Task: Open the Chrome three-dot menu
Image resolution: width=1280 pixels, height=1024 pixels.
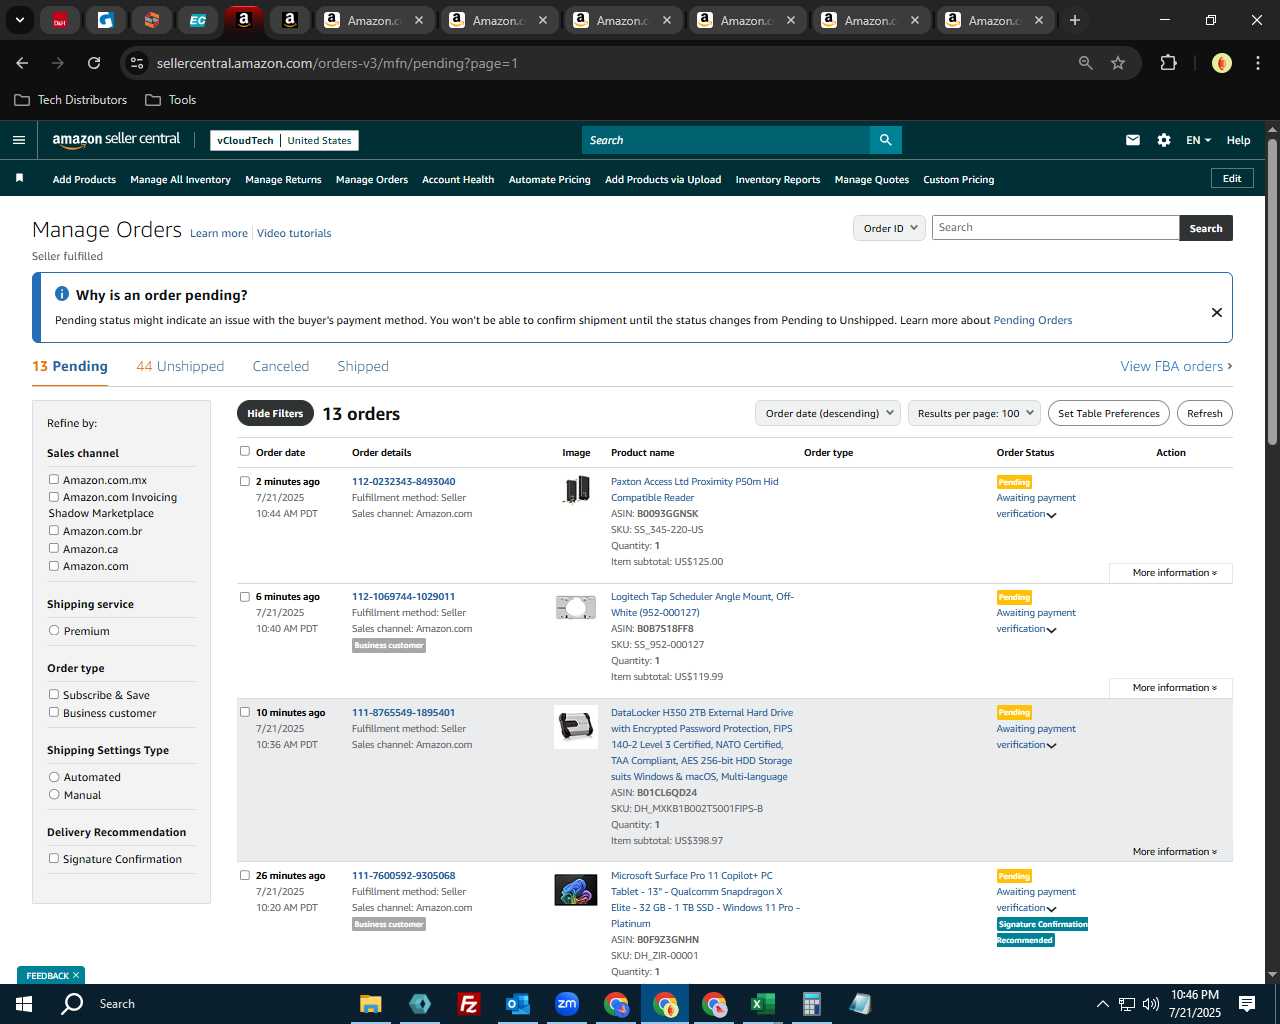Action: [x=1257, y=63]
